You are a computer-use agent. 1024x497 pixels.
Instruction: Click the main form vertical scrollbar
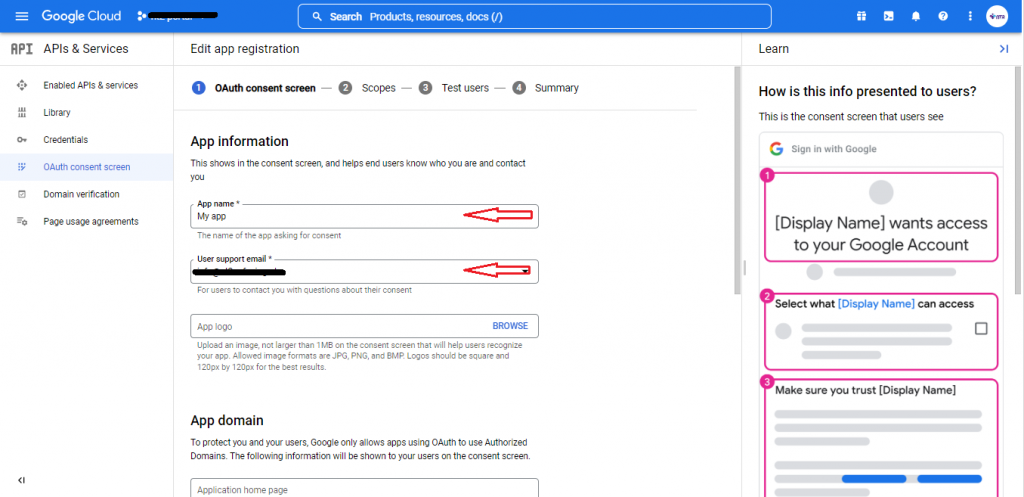pos(738,180)
